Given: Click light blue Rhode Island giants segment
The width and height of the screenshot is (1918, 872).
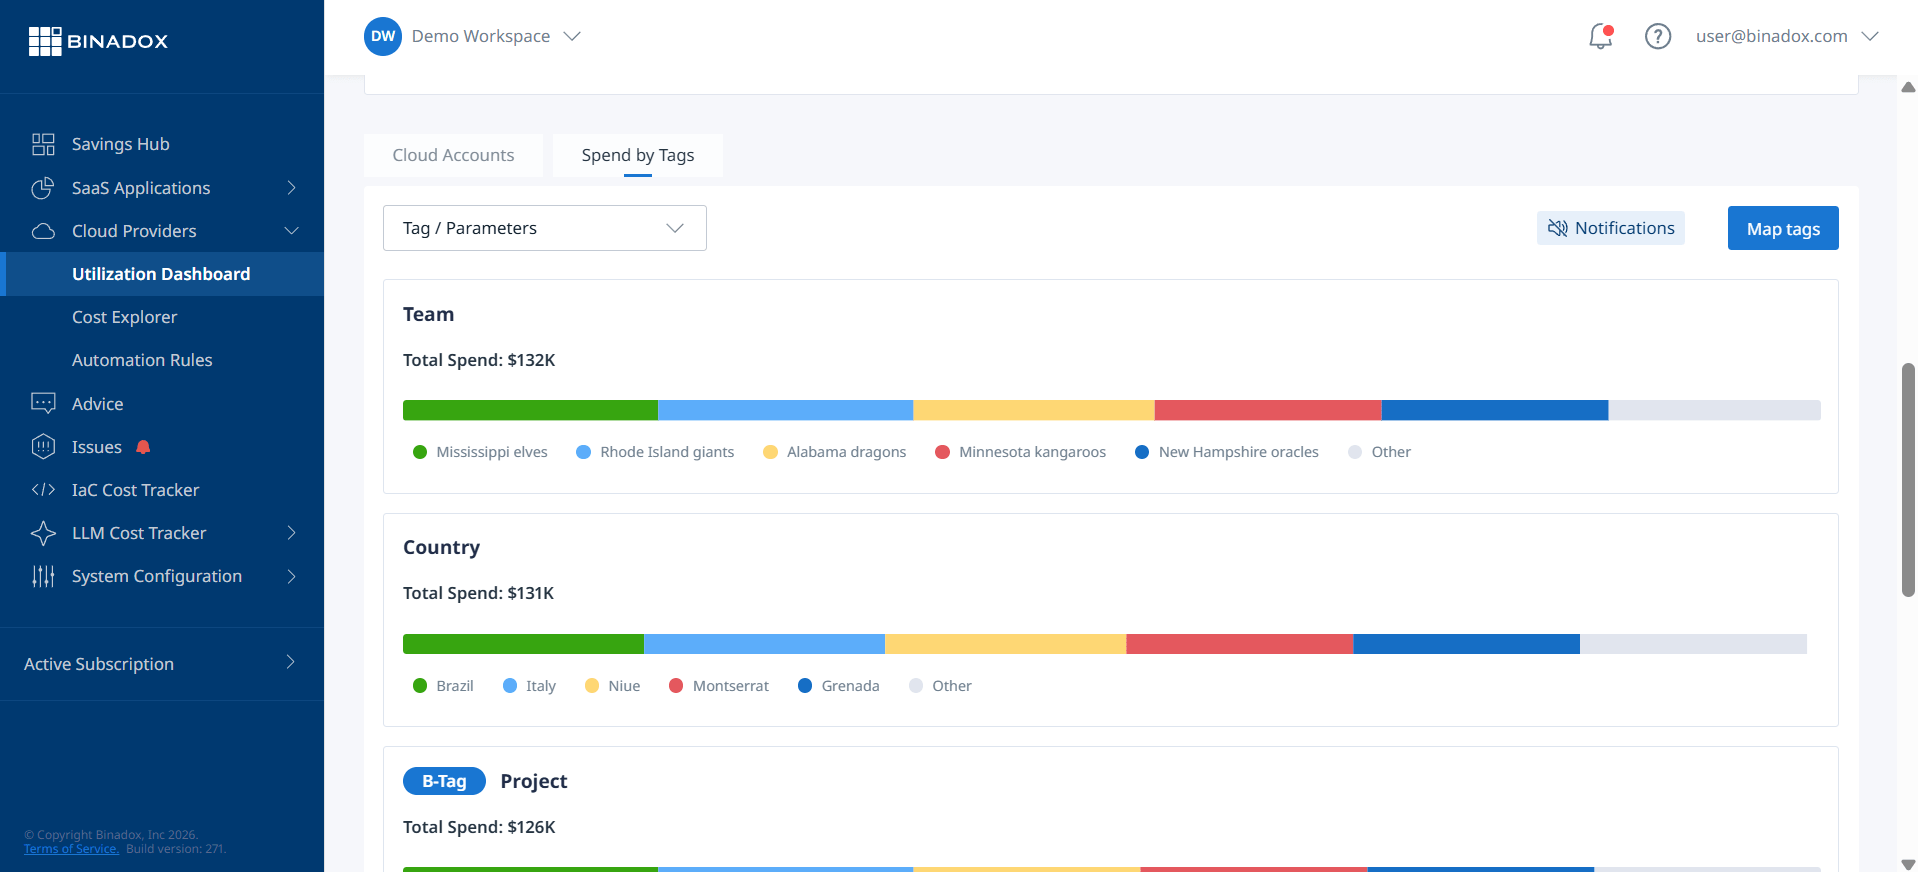Looking at the screenshot, I should click(x=785, y=410).
